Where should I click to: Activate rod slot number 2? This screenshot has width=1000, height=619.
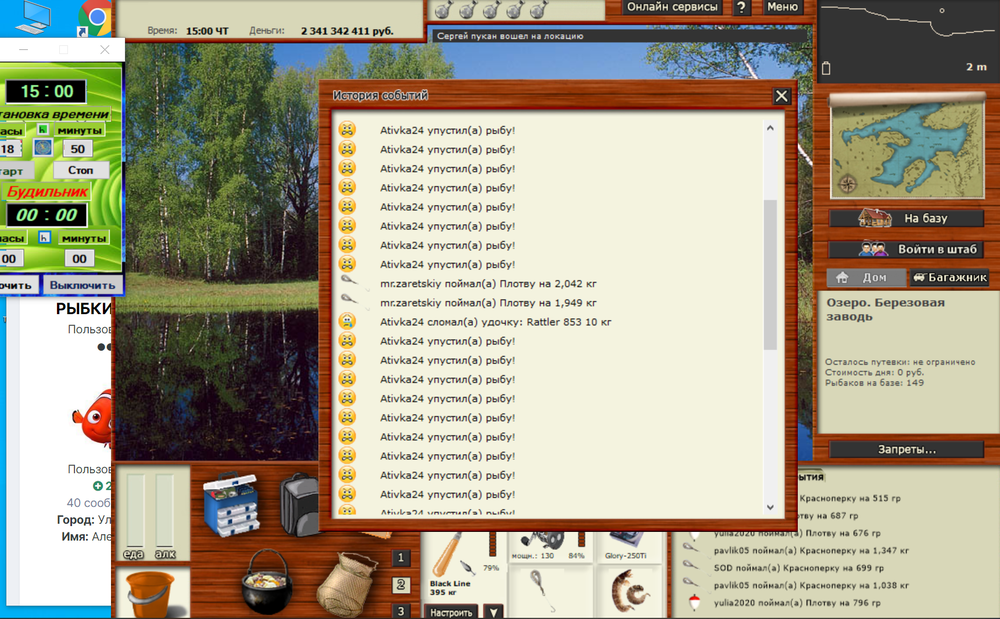(401, 583)
